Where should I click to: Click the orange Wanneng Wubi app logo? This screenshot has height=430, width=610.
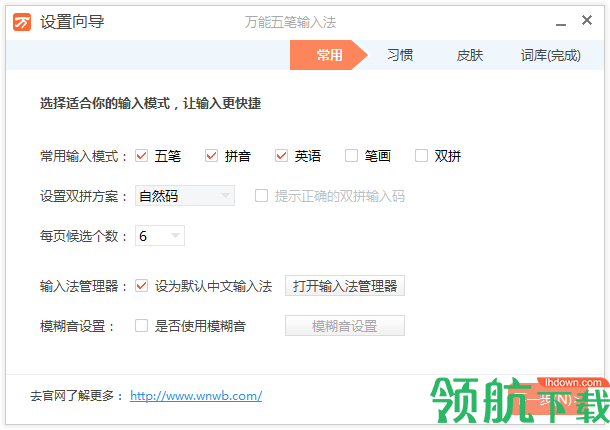[22, 22]
